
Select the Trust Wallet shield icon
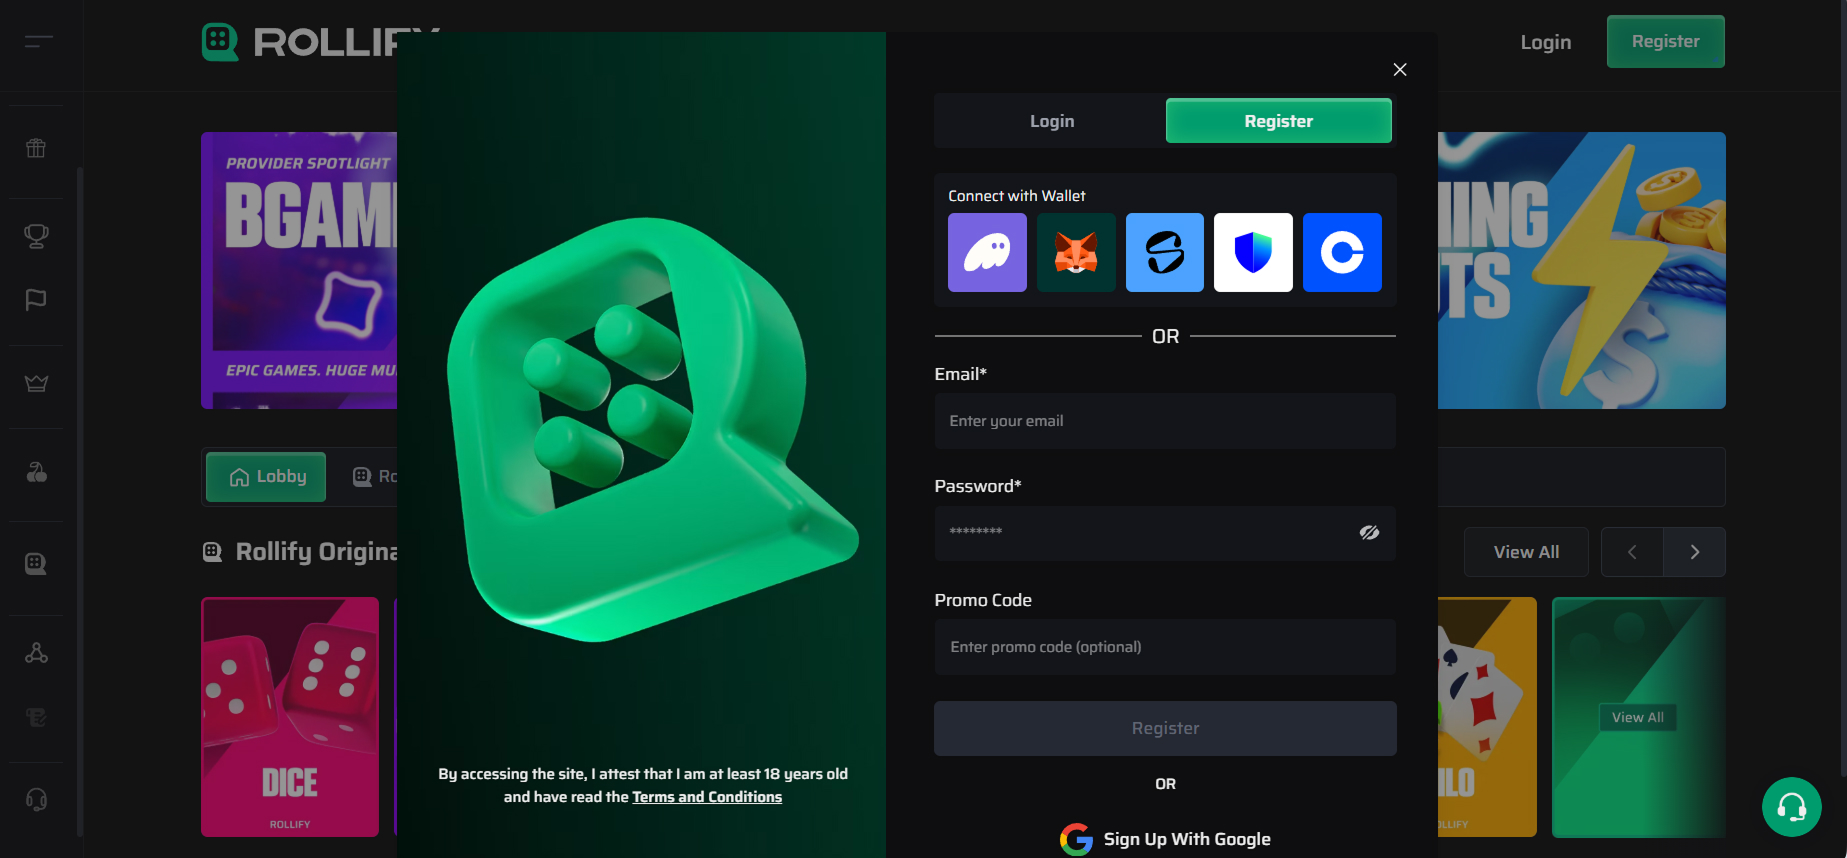[1253, 252]
